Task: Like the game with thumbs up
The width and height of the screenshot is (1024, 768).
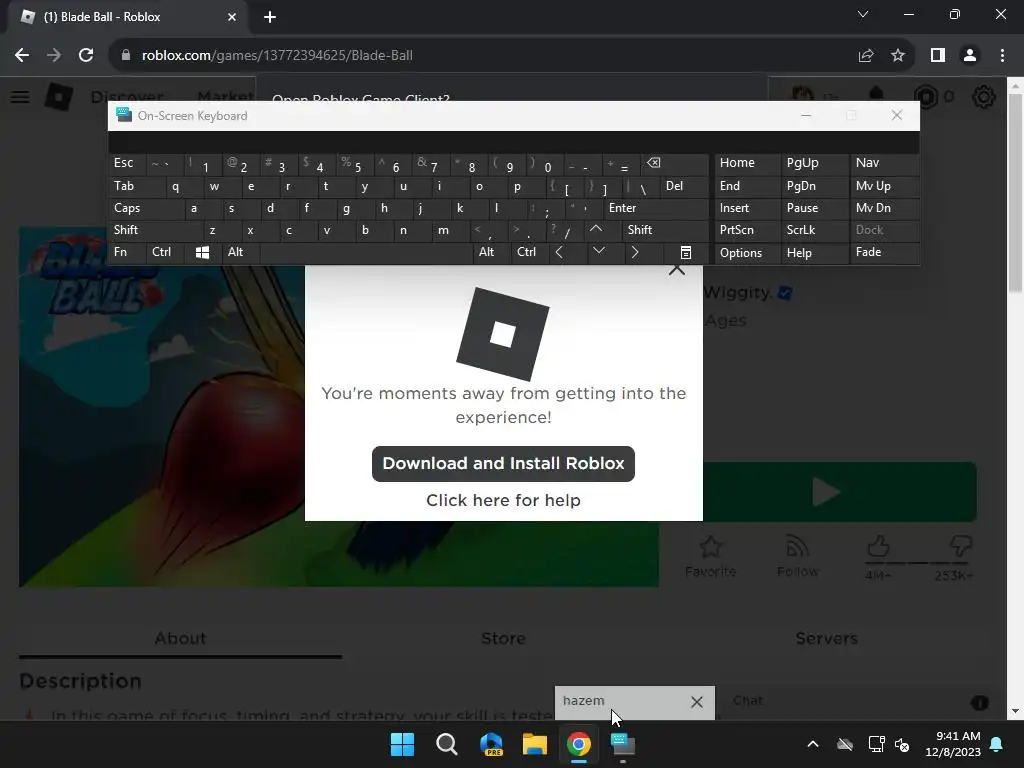Action: point(878,546)
